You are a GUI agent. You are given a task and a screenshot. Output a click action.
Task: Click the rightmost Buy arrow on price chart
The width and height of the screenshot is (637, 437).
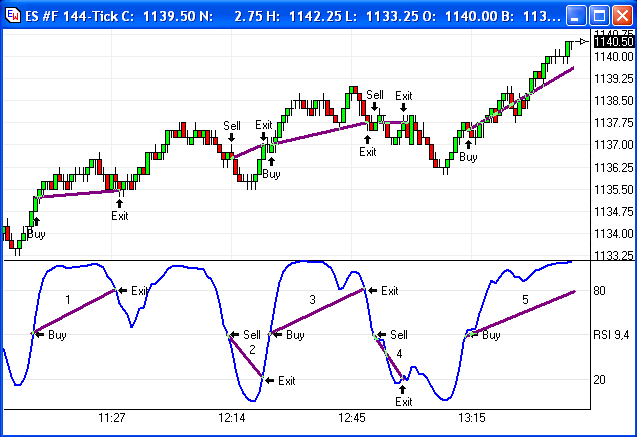(468, 145)
